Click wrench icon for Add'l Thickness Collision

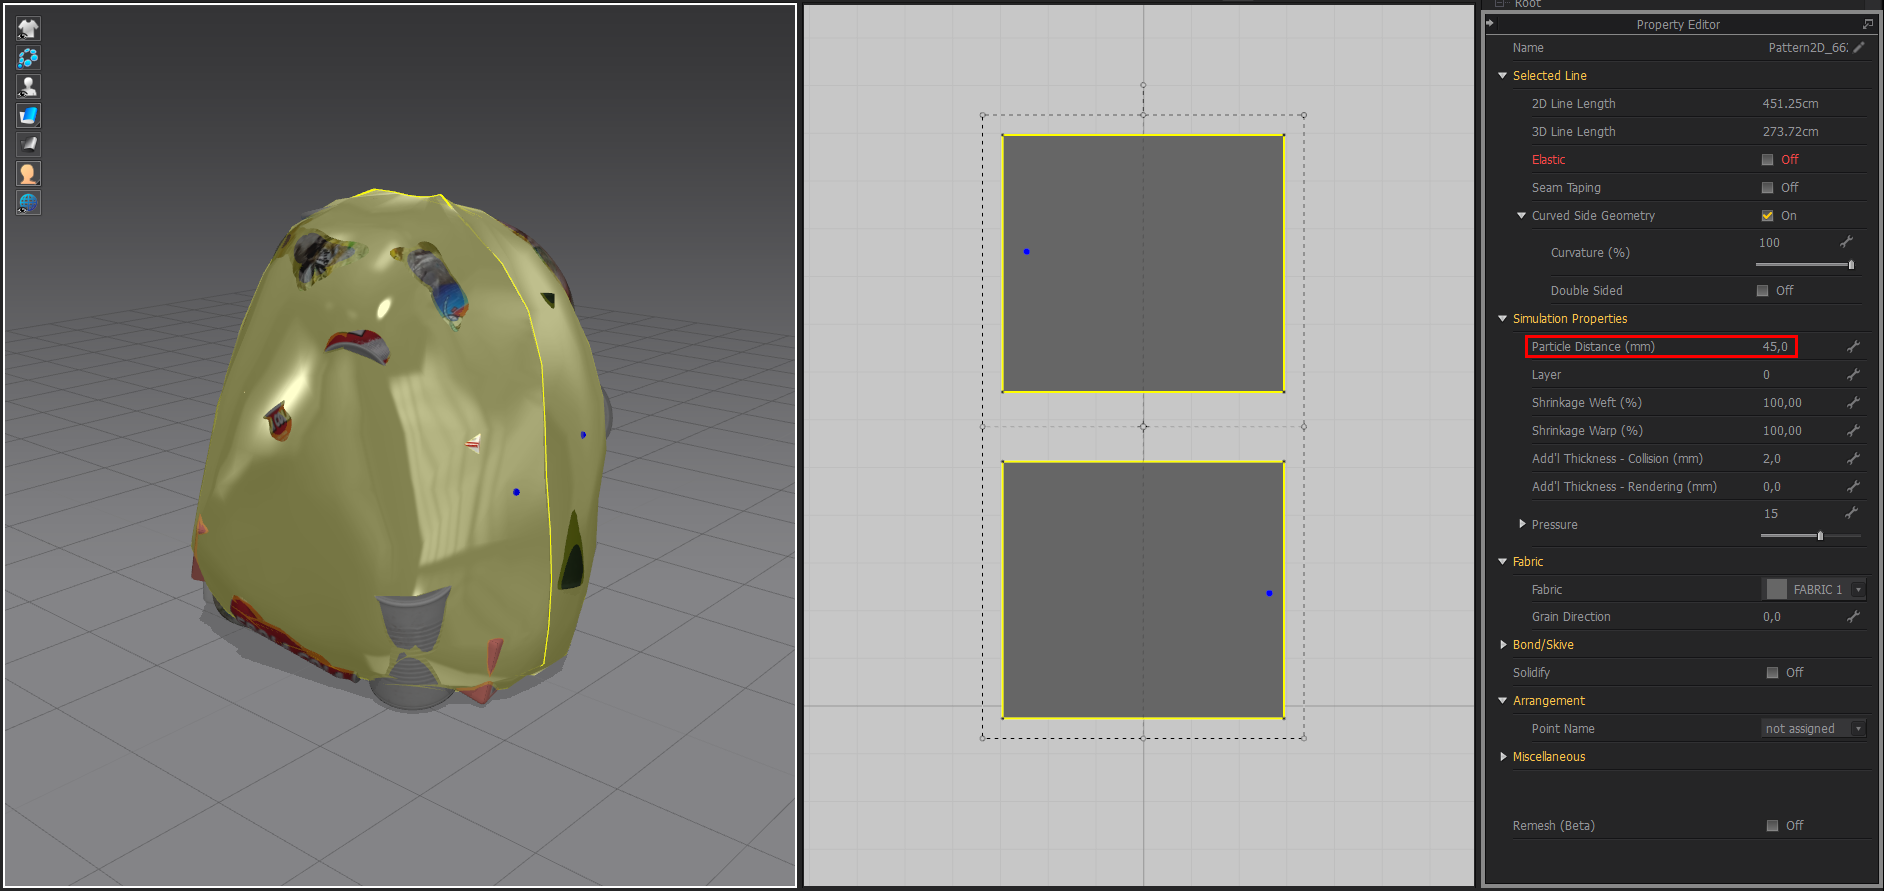(1853, 459)
